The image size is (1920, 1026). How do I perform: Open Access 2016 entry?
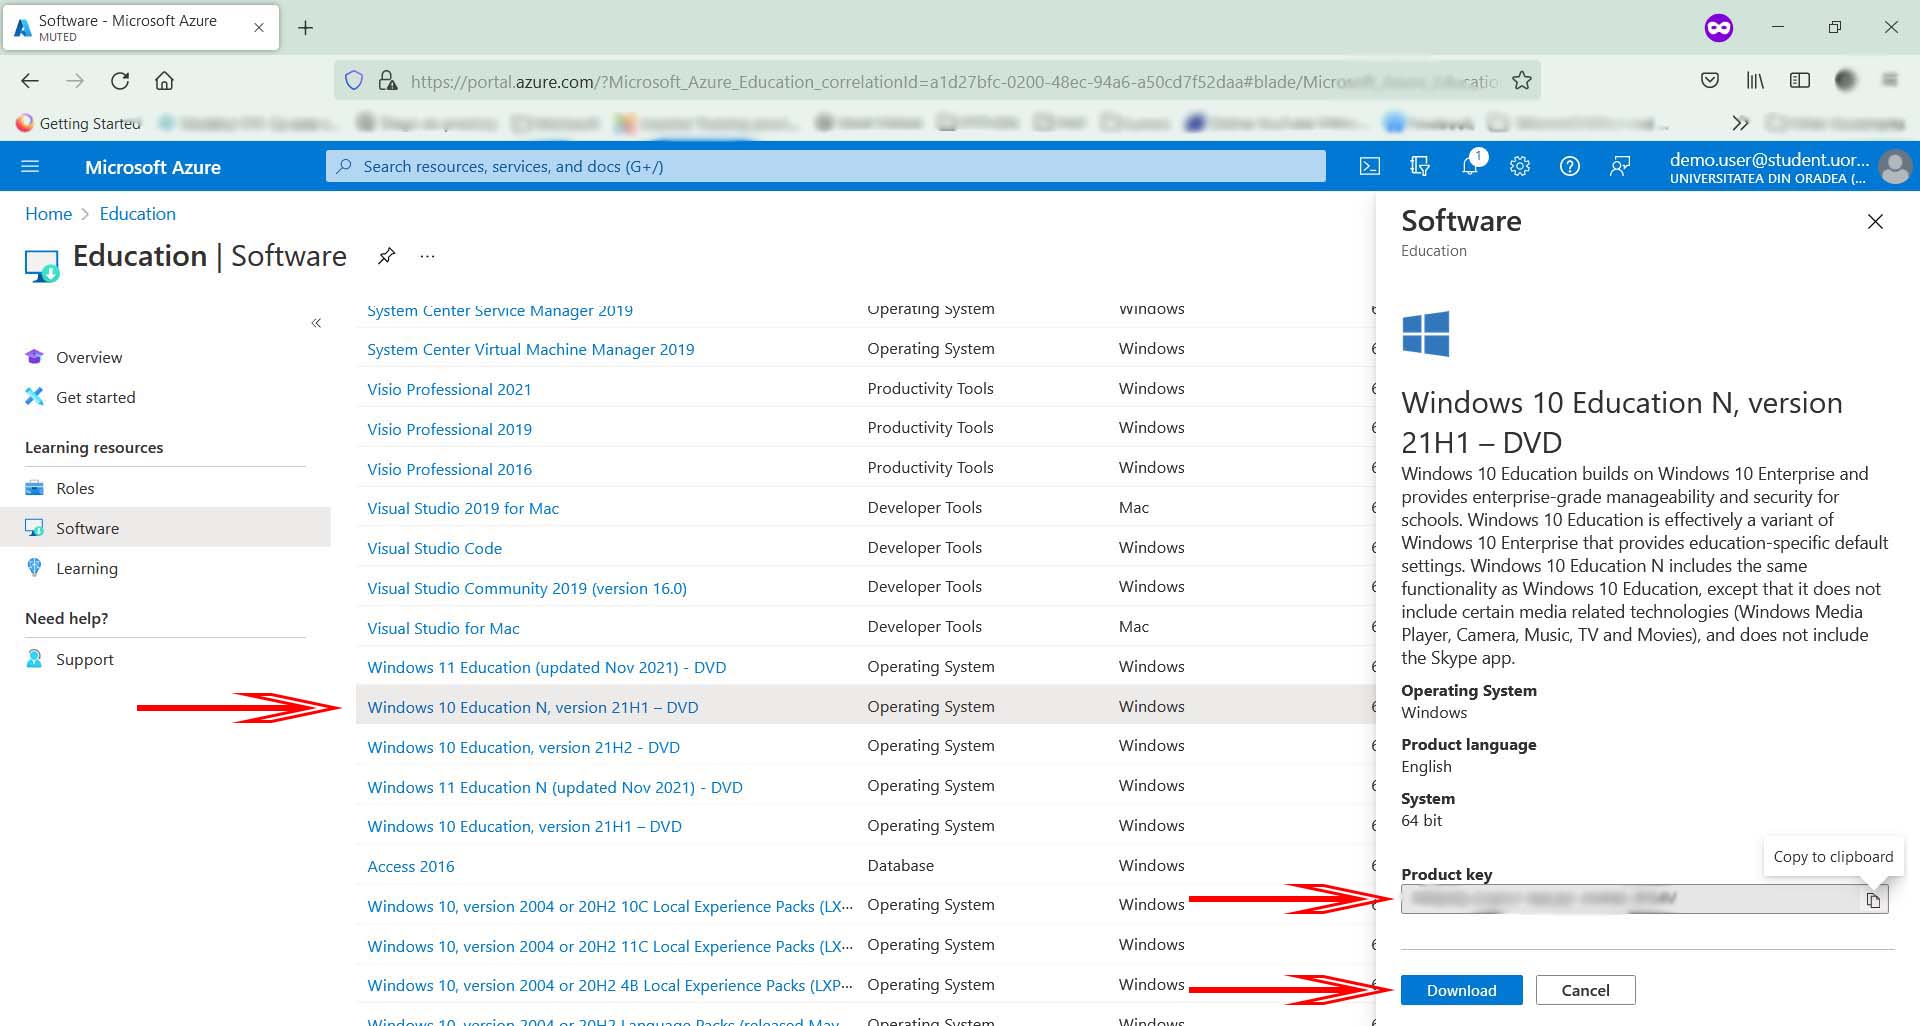(410, 866)
